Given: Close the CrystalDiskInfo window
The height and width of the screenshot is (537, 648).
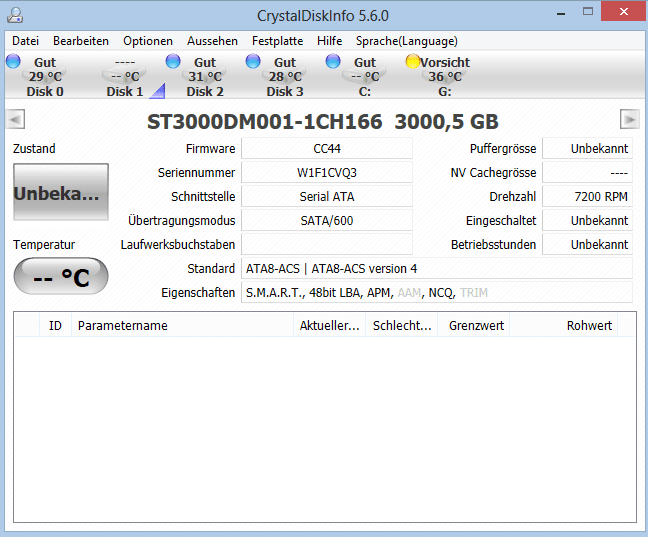Looking at the screenshot, I should point(624,12).
